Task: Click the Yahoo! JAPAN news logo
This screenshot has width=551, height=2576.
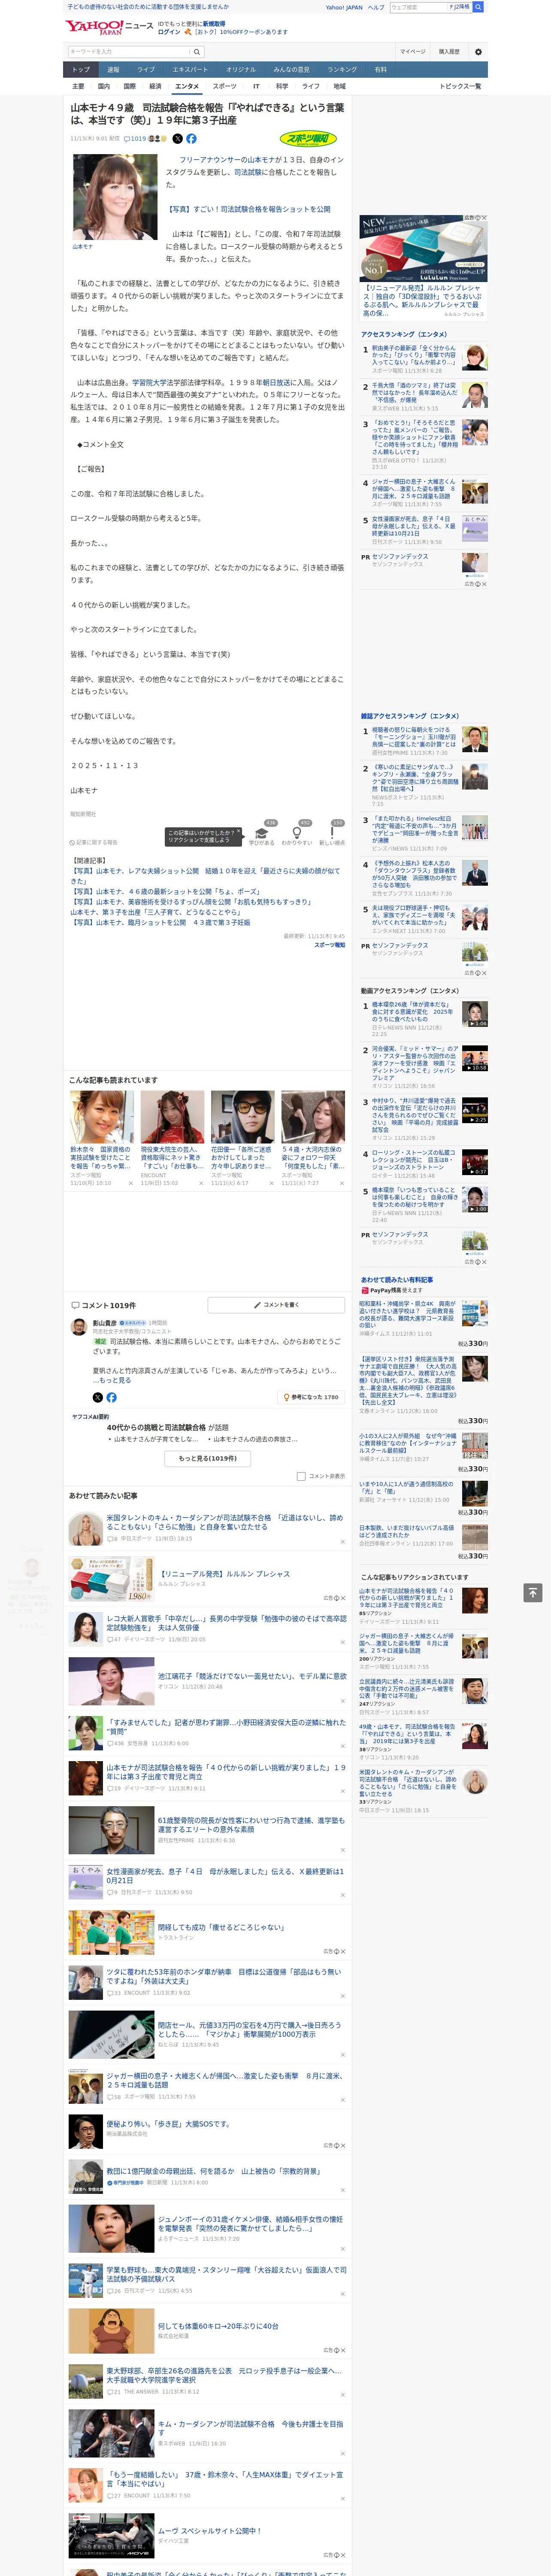Action: (109, 27)
